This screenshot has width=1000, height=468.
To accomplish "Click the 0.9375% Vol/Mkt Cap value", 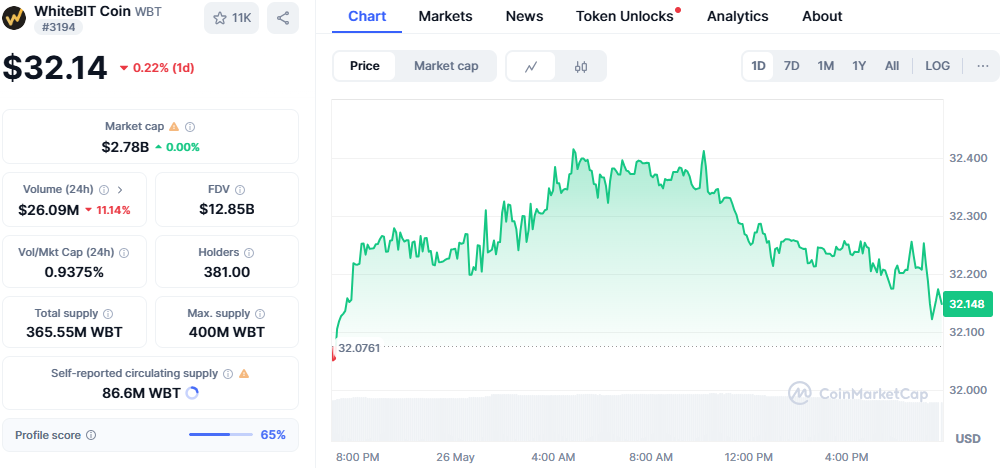I will click(x=74, y=272).
